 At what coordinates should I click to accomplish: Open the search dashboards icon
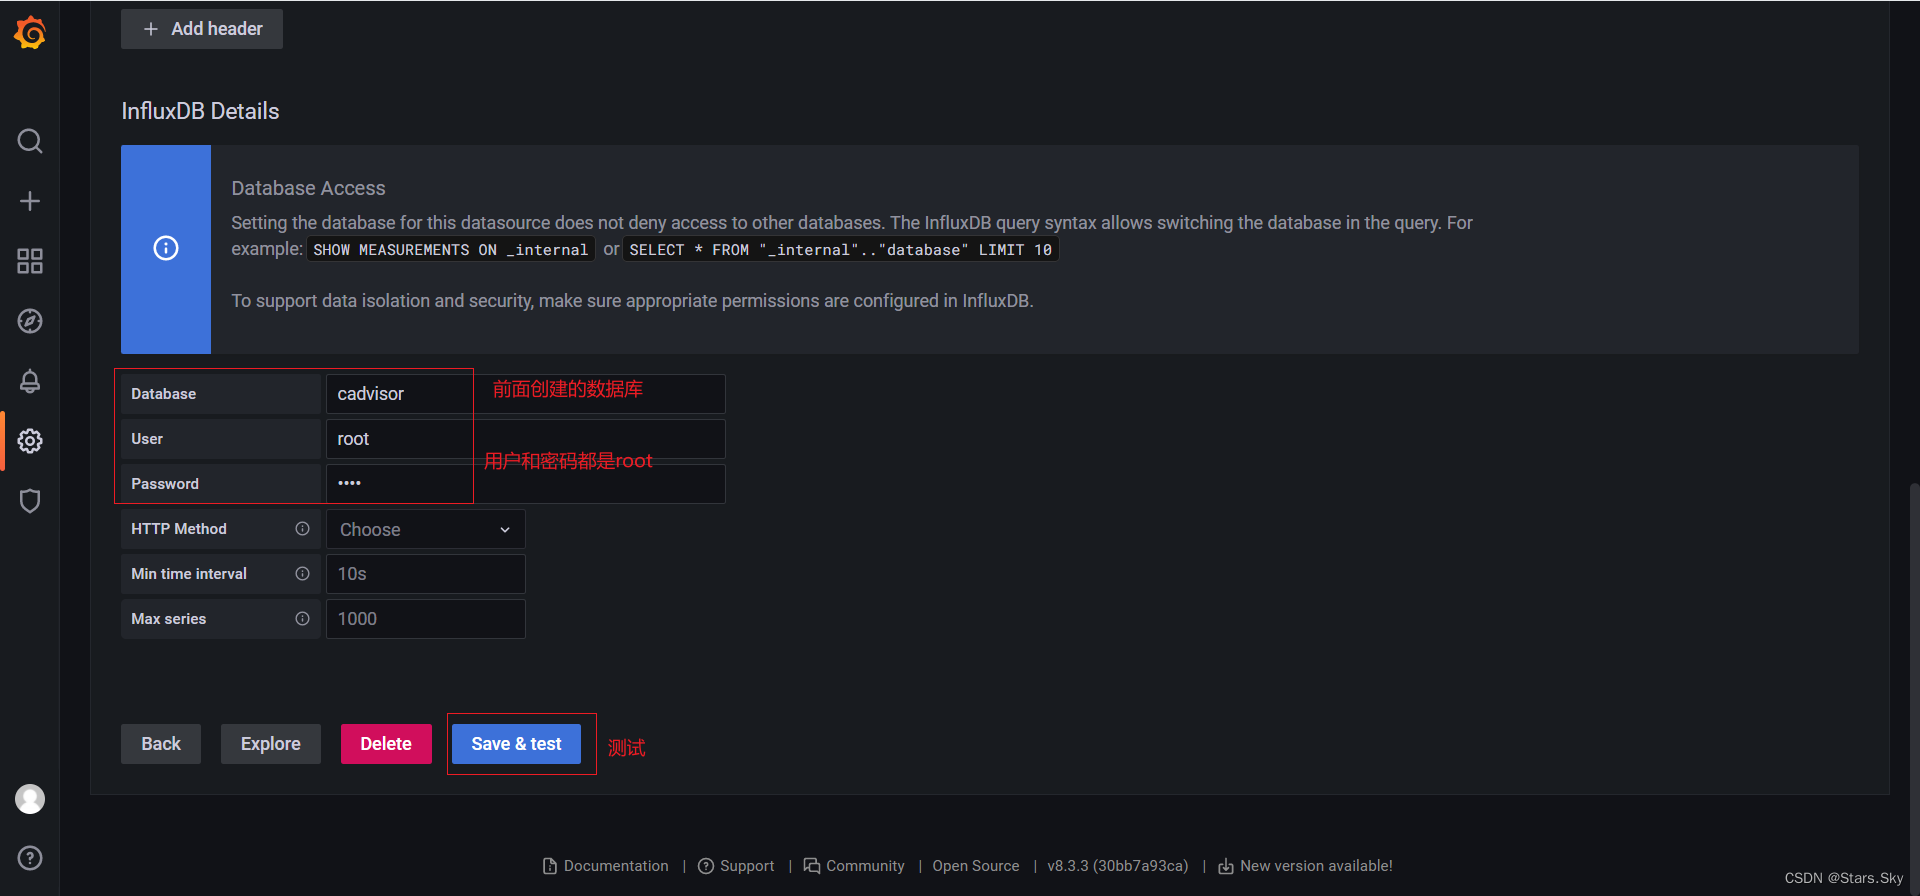click(30, 141)
